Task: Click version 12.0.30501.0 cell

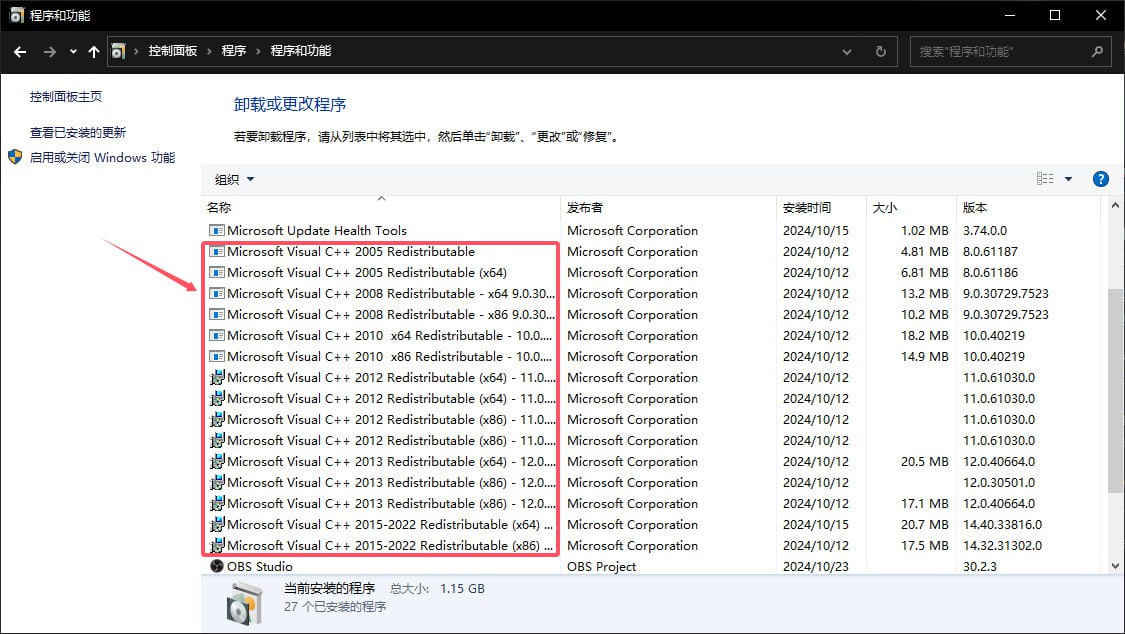Action: pos(999,483)
